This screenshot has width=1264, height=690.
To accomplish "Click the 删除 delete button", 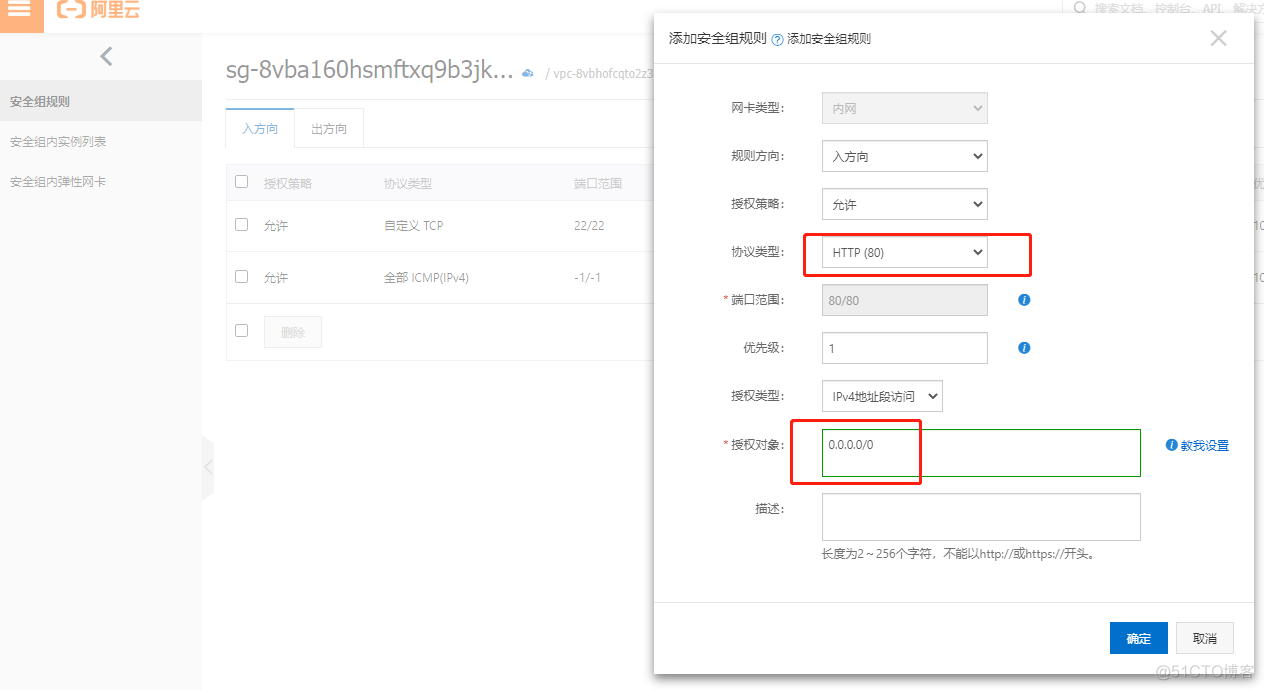I will tap(293, 332).
